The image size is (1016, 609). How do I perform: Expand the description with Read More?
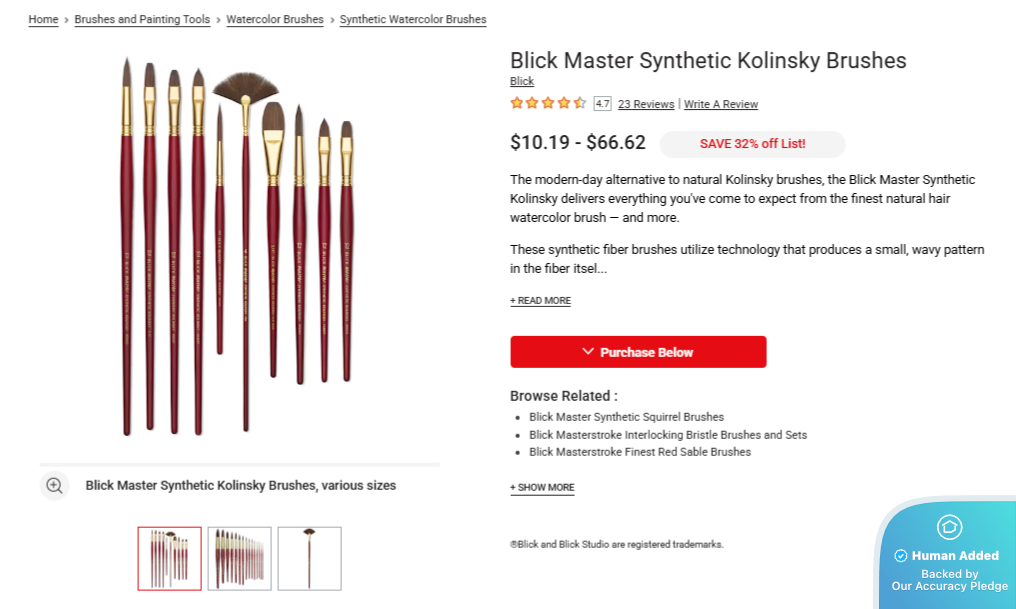click(x=540, y=301)
